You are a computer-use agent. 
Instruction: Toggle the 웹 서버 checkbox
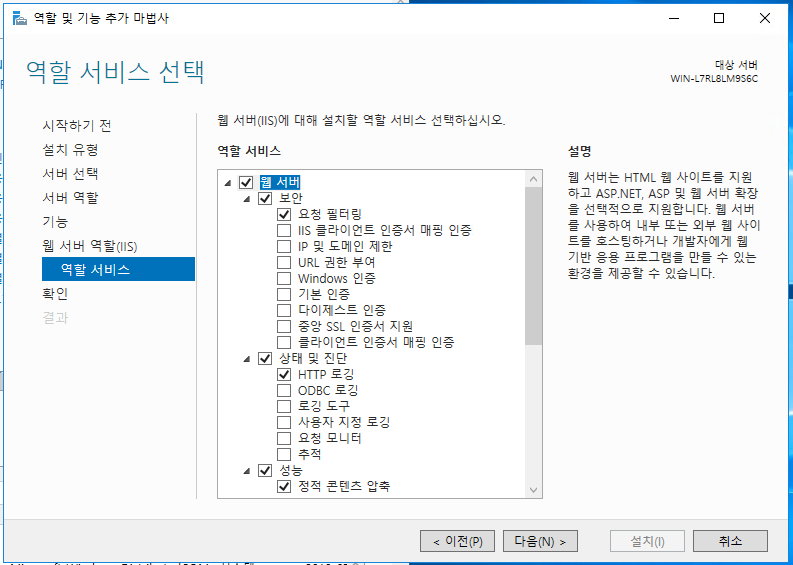(x=246, y=182)
